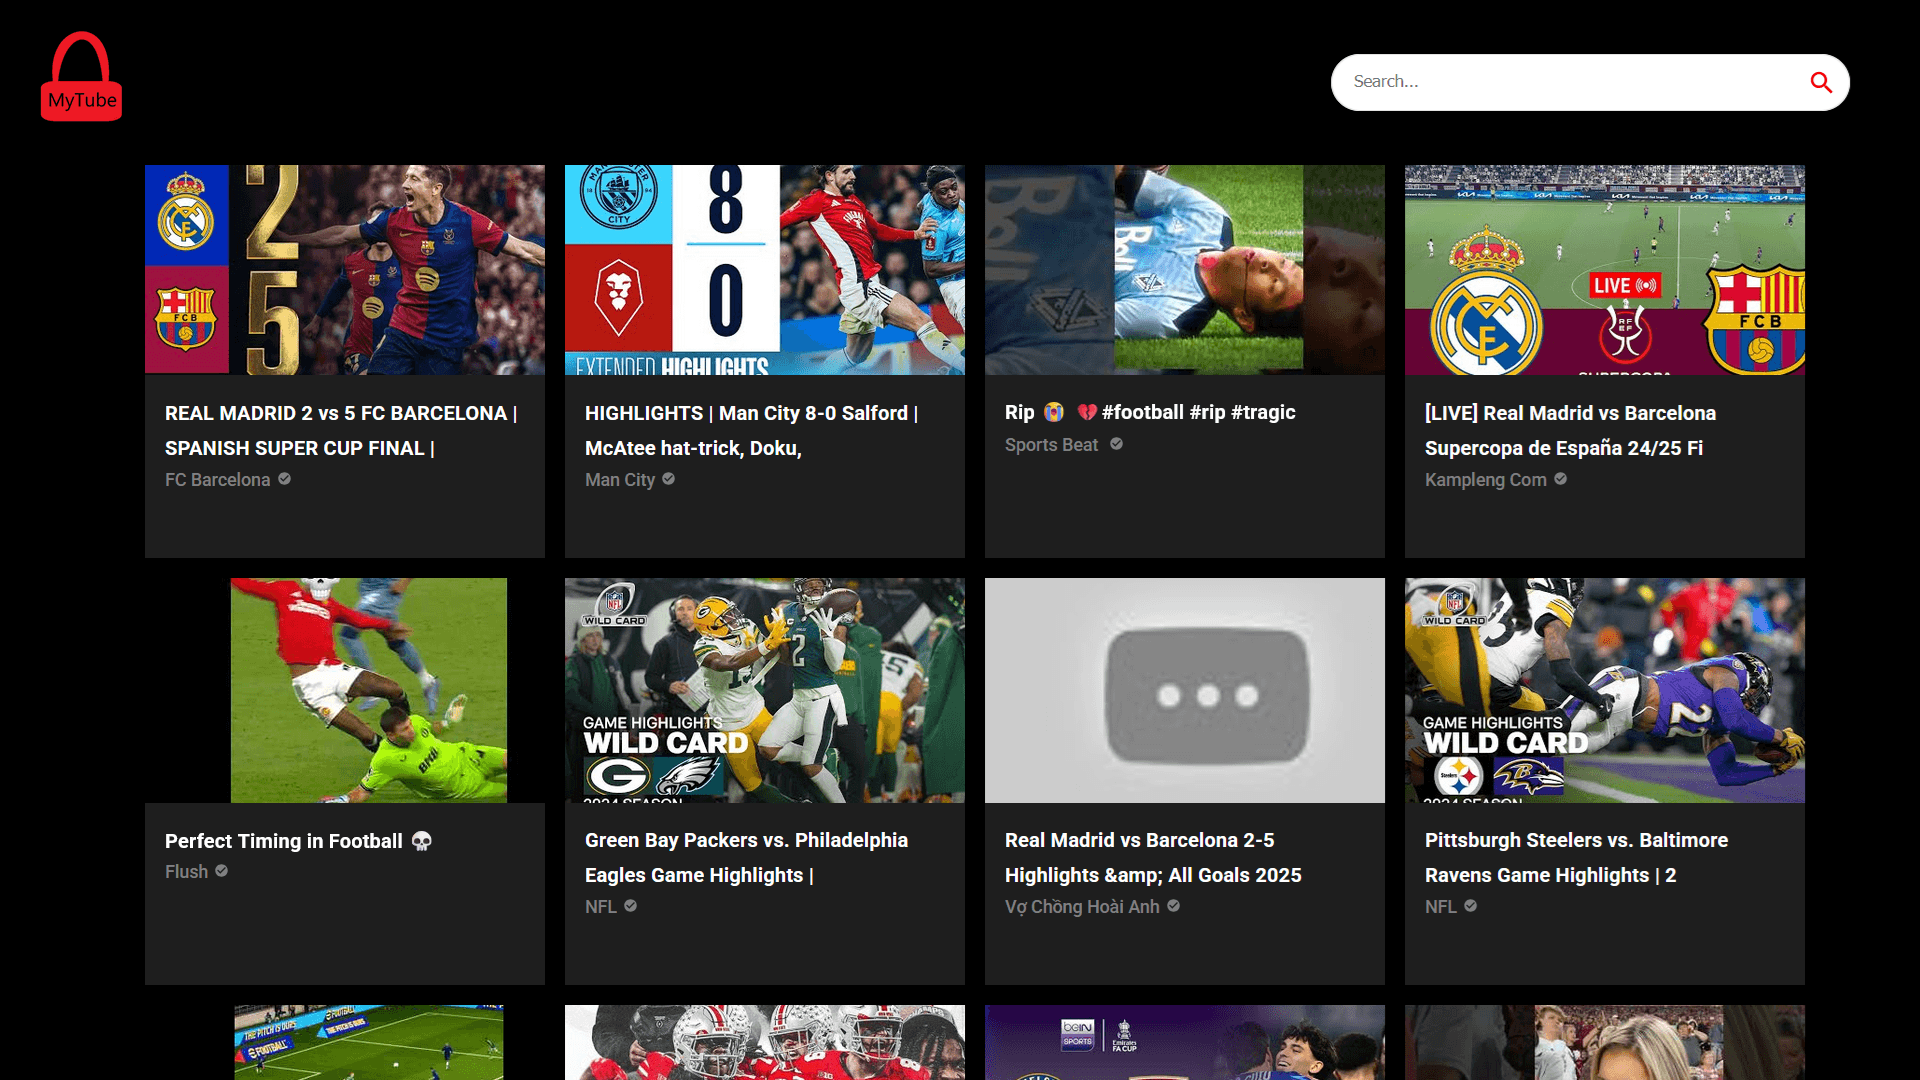
Task: Click the MyTube logo icon
Action: 81,77
